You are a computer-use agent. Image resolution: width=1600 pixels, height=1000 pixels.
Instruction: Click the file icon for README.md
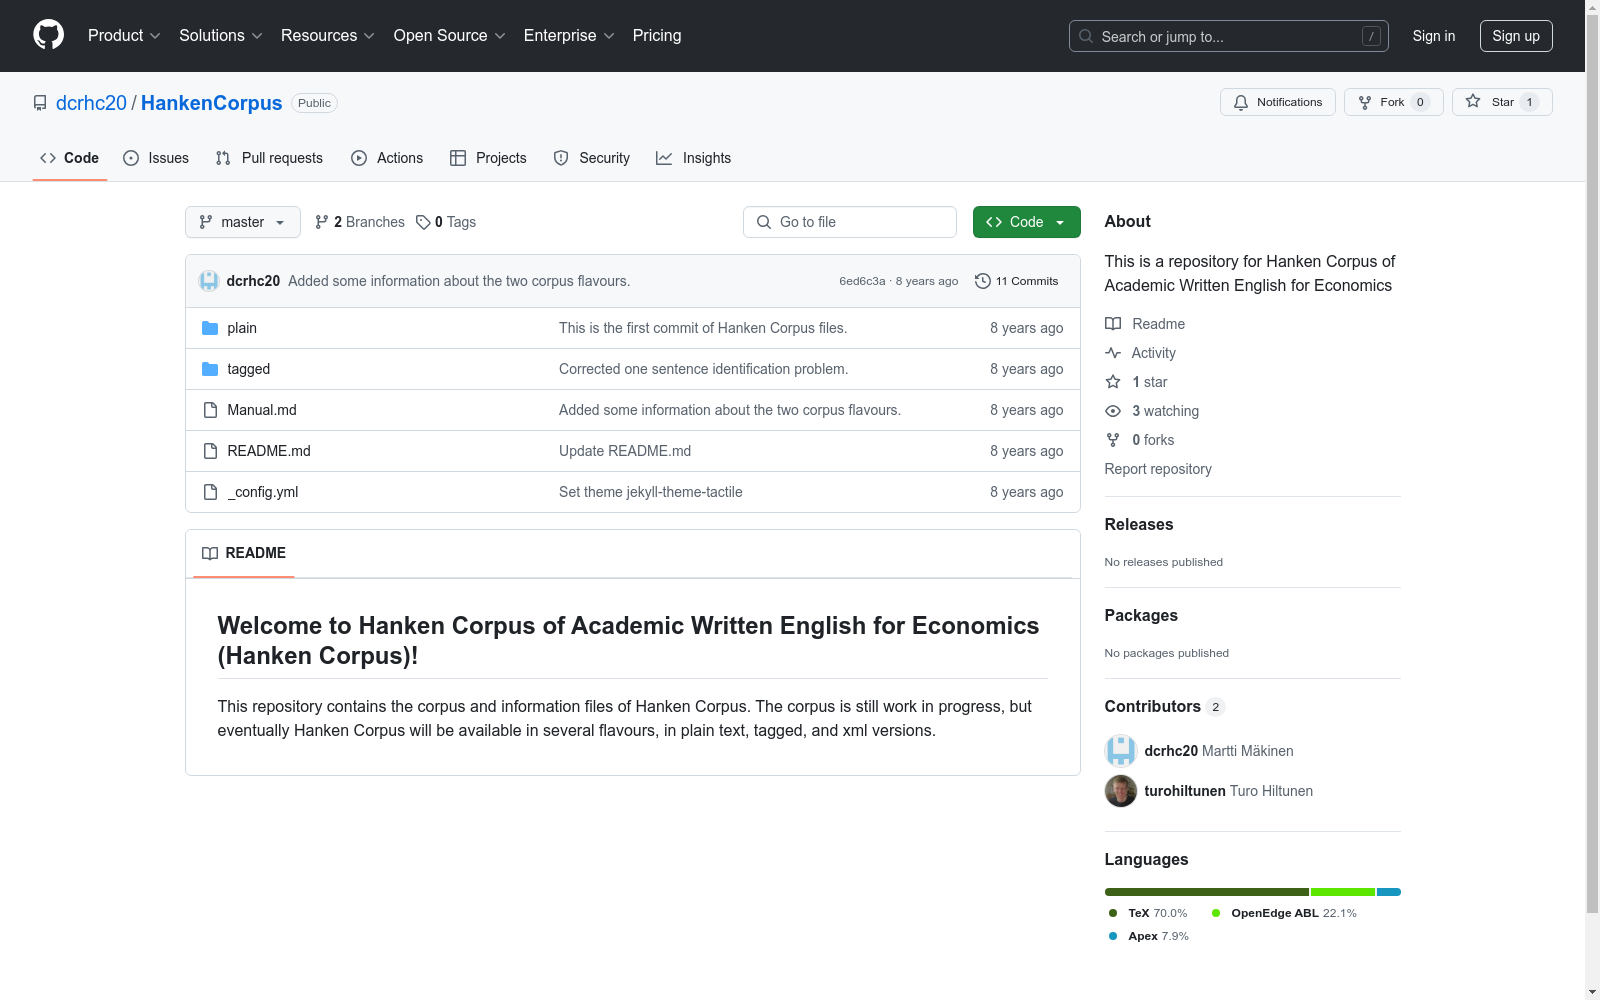click(x=210, y=451)
